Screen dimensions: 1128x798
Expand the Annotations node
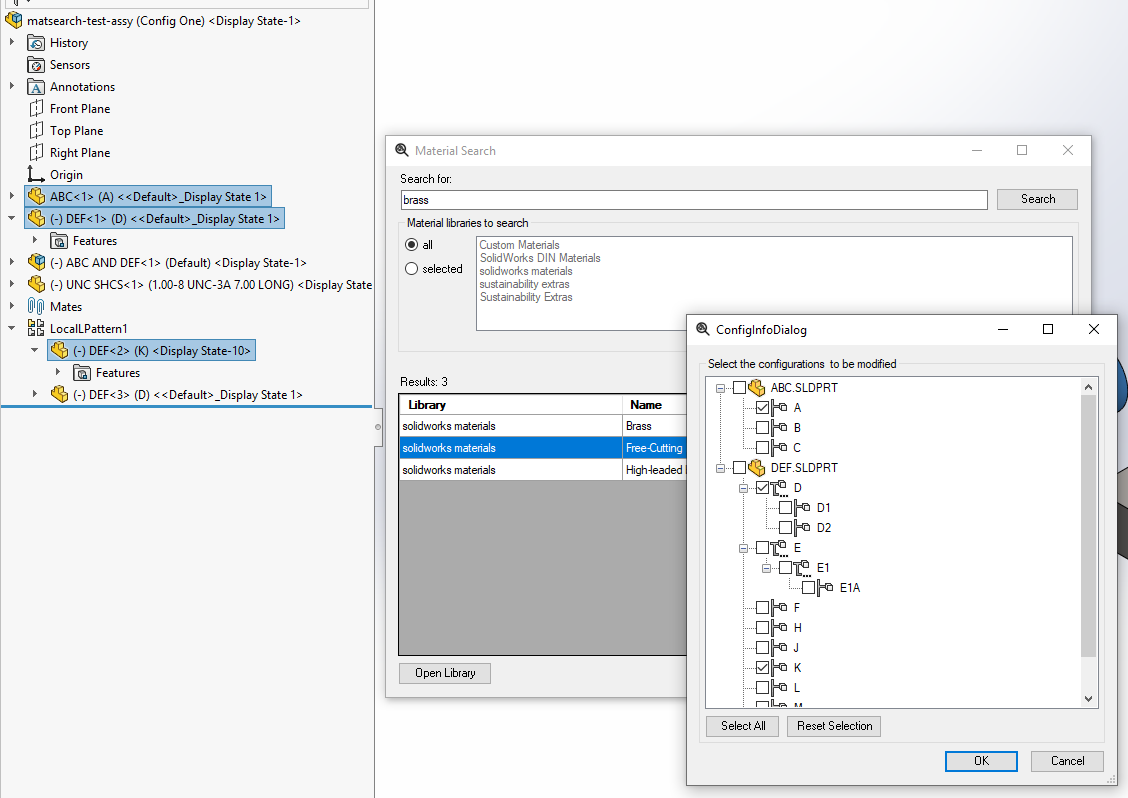tap(12, 86)
